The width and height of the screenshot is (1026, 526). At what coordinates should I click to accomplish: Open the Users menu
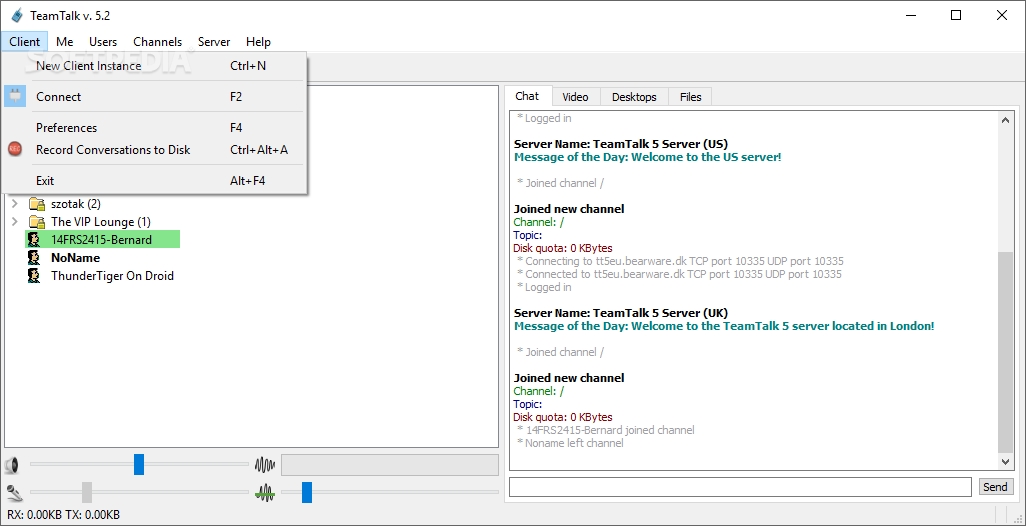pos(103,41)
